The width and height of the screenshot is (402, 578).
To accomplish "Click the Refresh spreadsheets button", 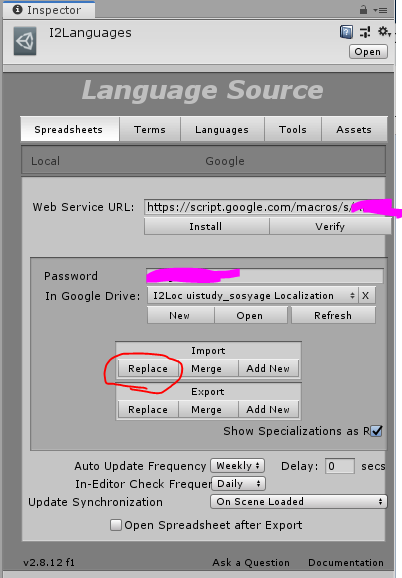I will point(333,316).
